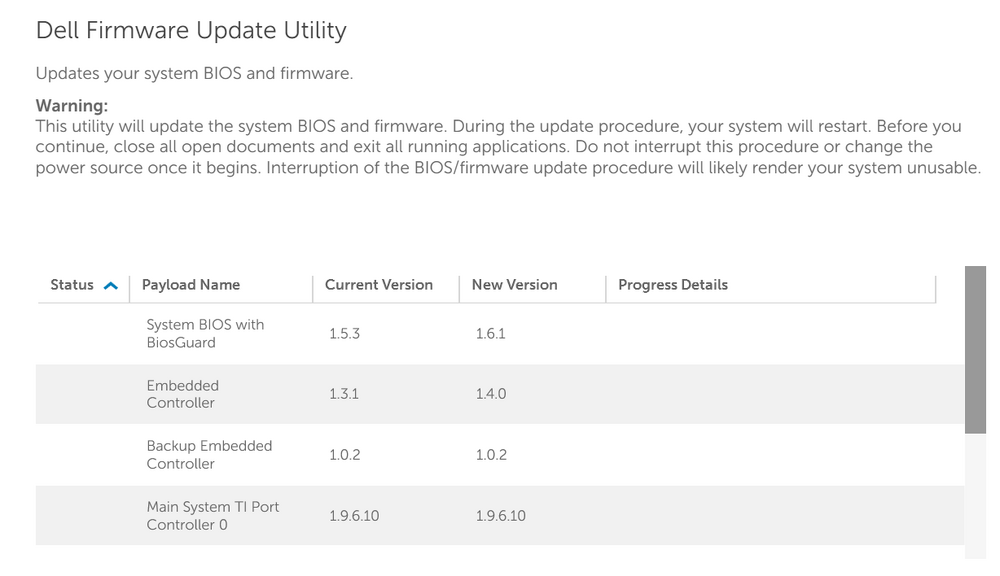
Task: Click the Status sort arrow chevron
Action: pos(111,286)
